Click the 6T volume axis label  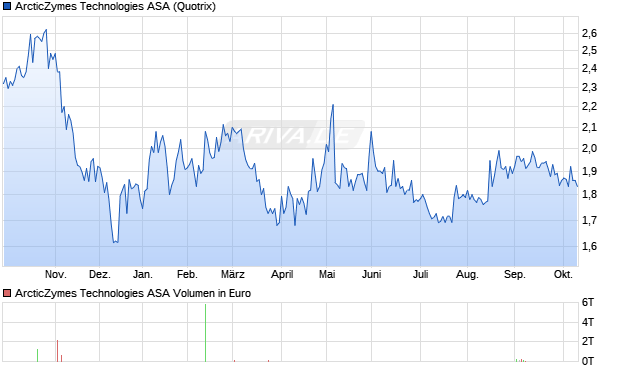(588, 303)
